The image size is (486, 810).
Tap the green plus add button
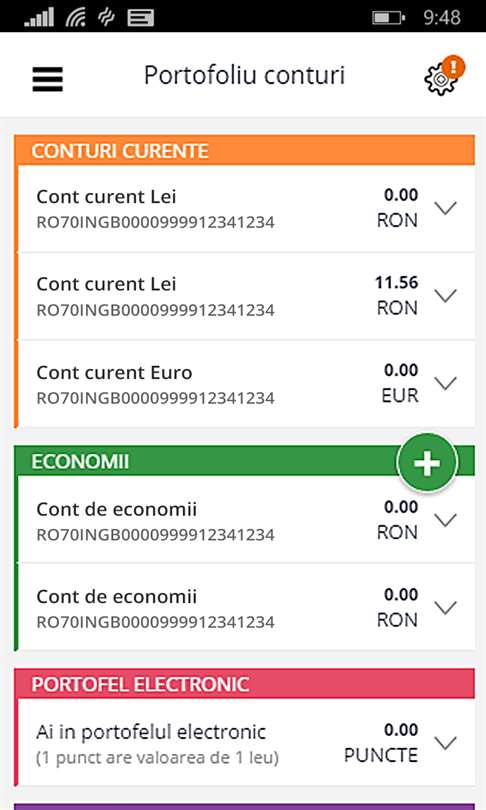427,463
